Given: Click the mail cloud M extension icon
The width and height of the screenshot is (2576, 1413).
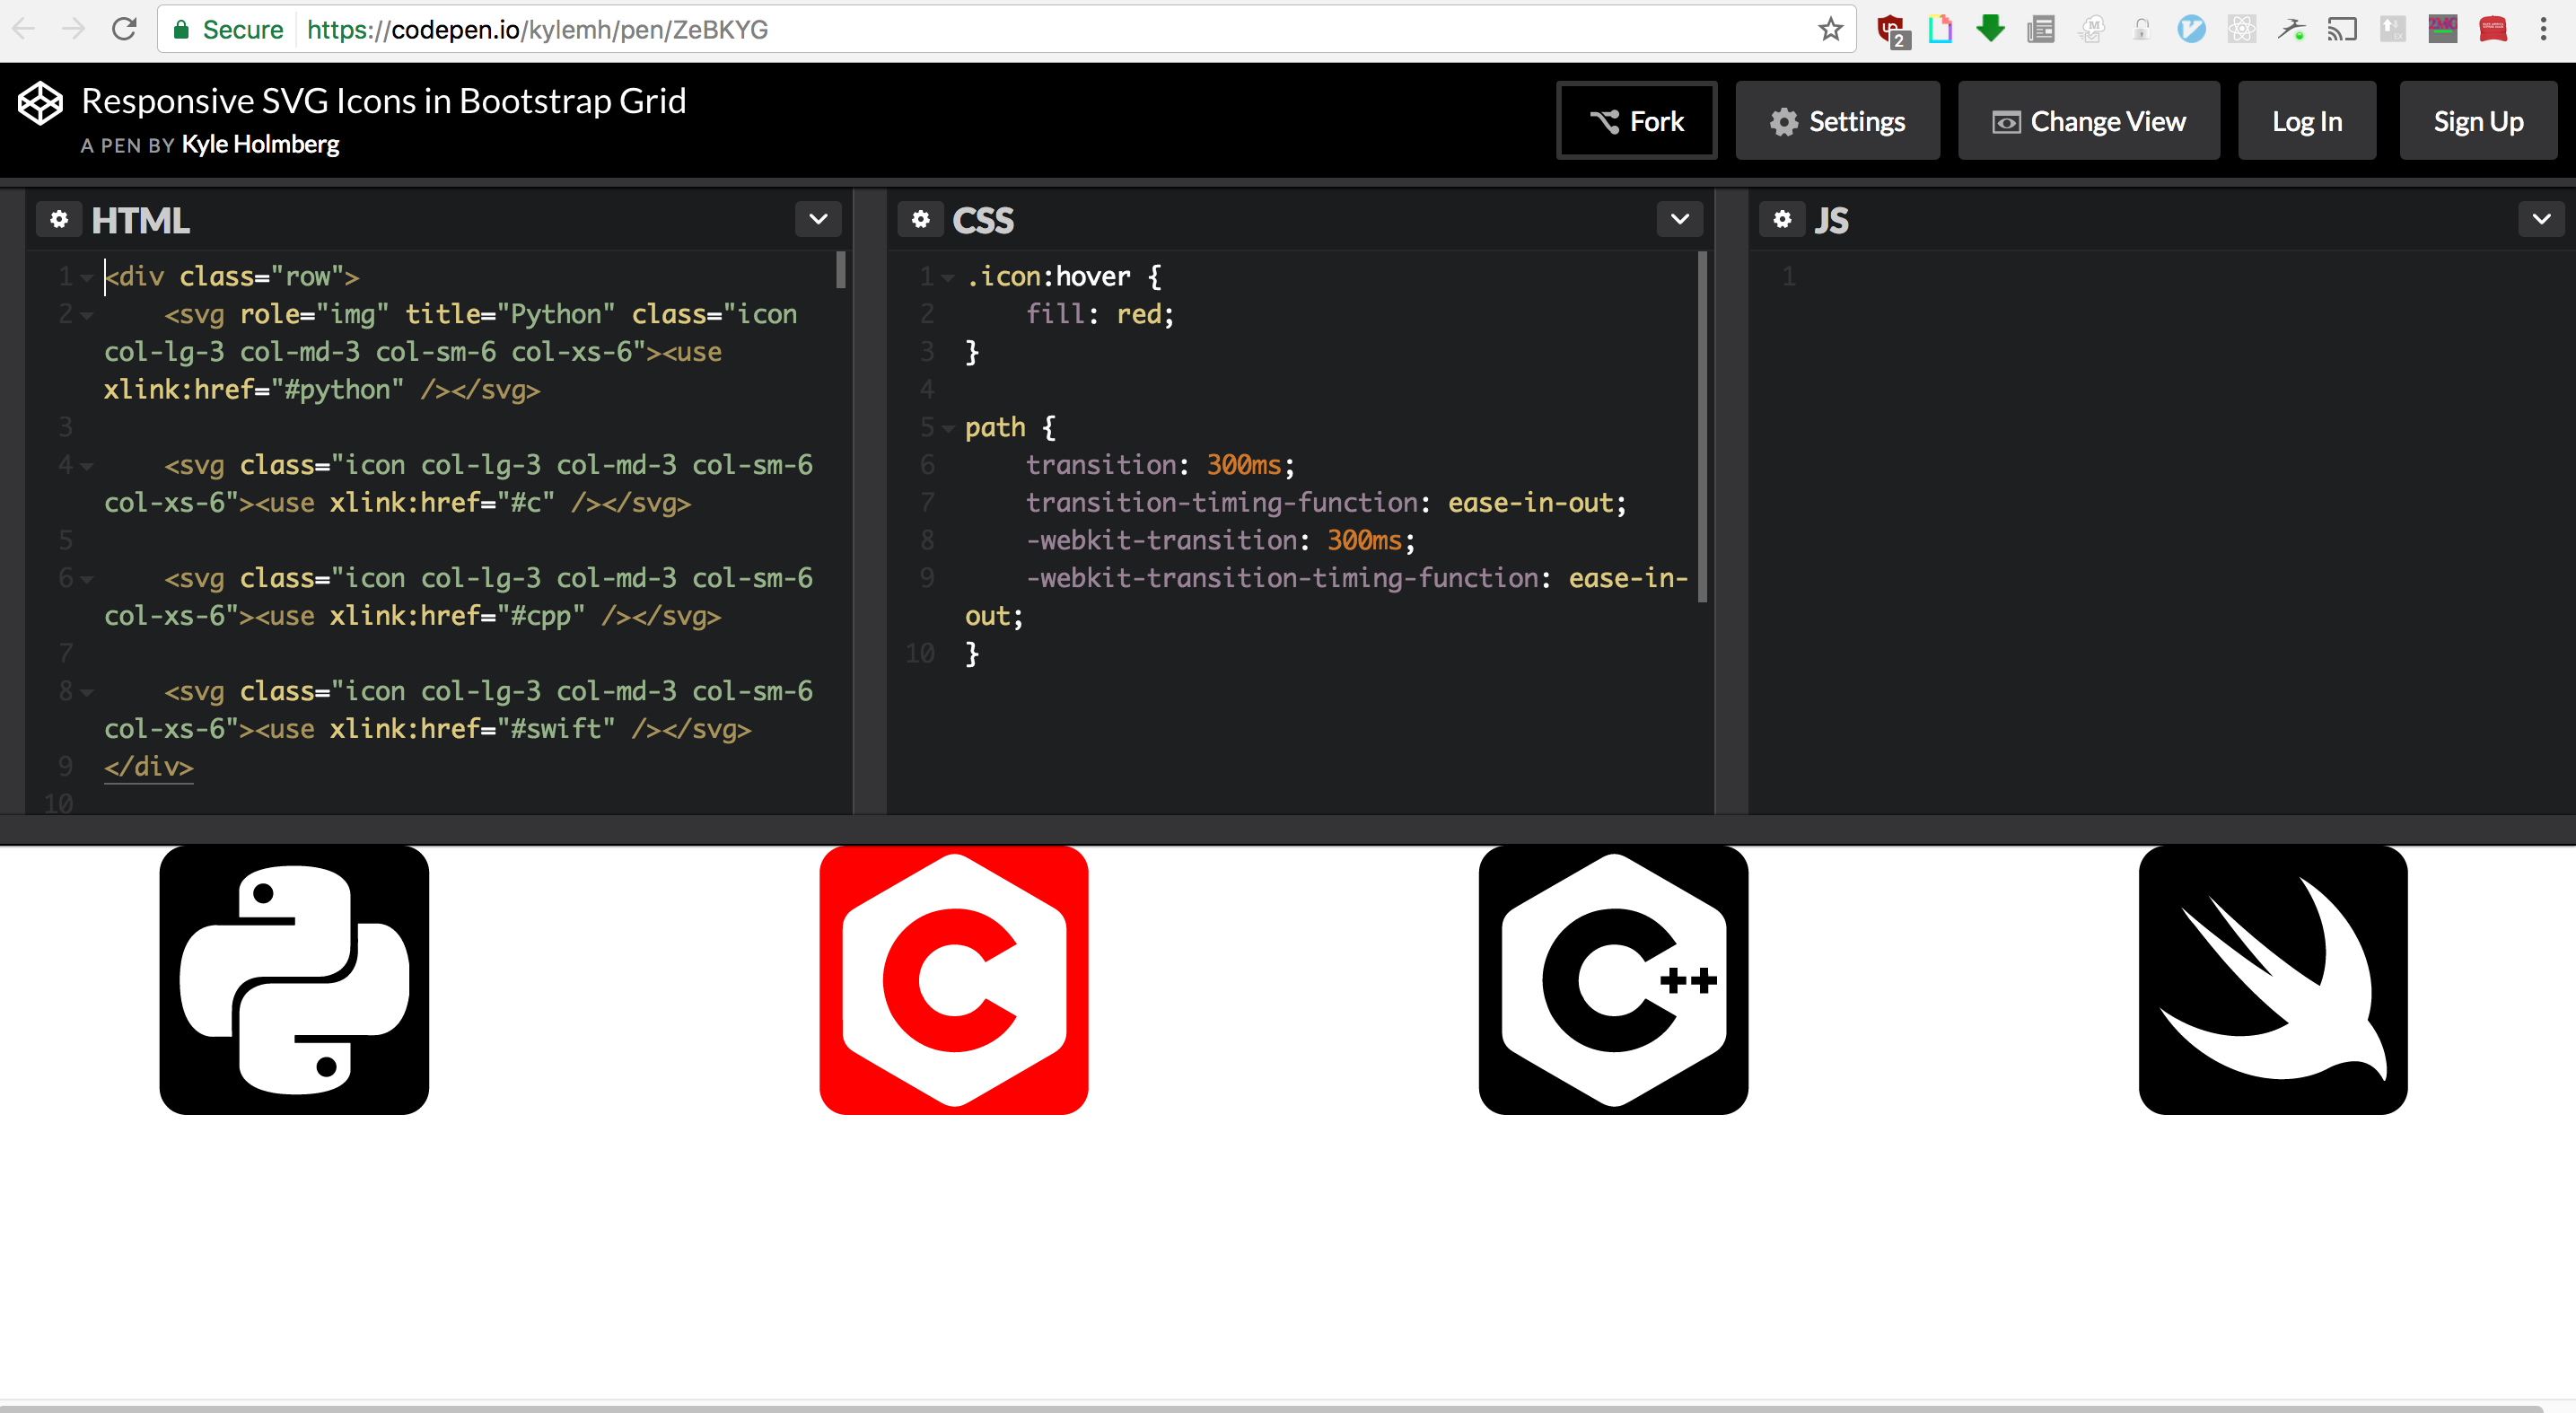Looking at the screenshot, I should point(2090,29).
